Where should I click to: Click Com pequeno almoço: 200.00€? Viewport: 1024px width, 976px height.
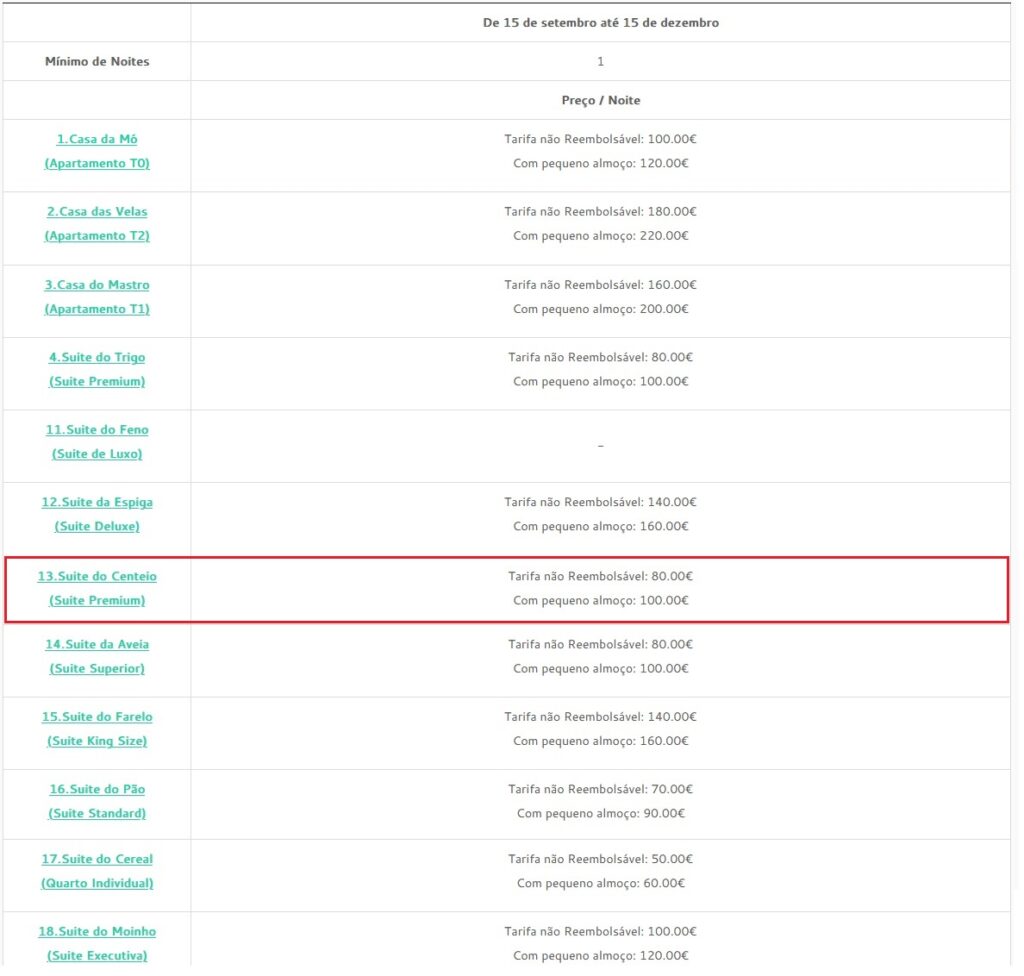pos(600,309)
